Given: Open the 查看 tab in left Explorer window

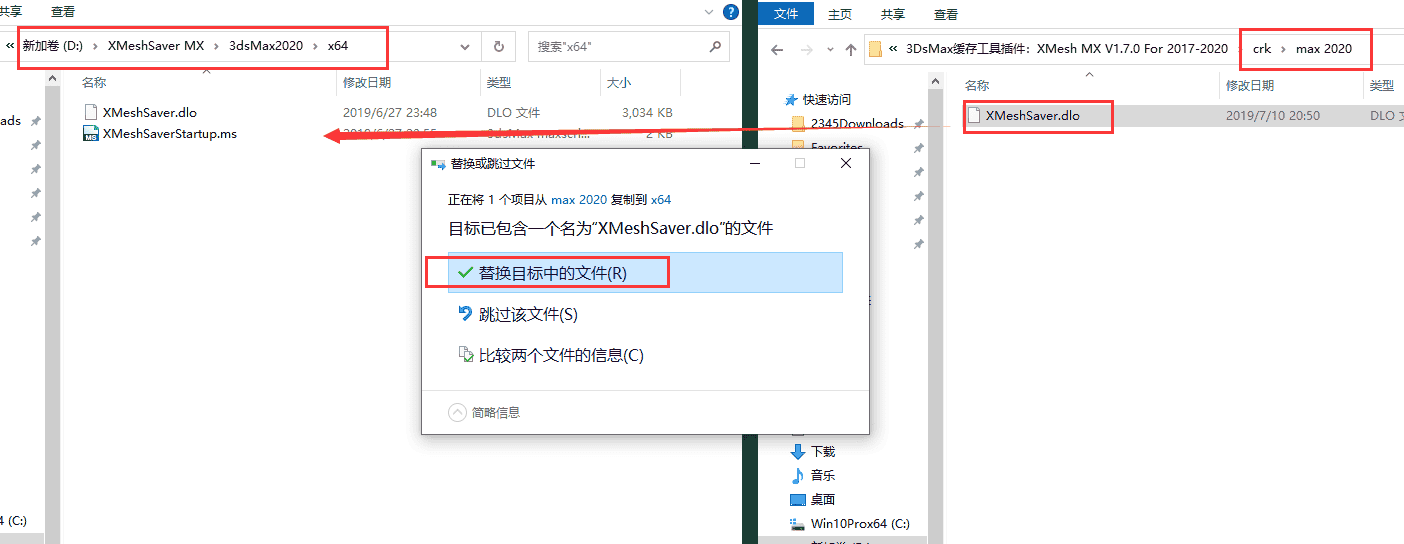Looking at the screenshot, I should pos(63,12).
